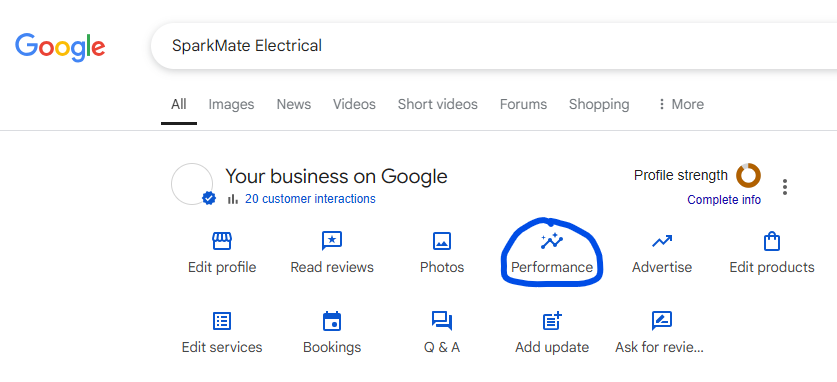
Task: Open the Q & A chat bubbles icon
Action: click(441, 321)
